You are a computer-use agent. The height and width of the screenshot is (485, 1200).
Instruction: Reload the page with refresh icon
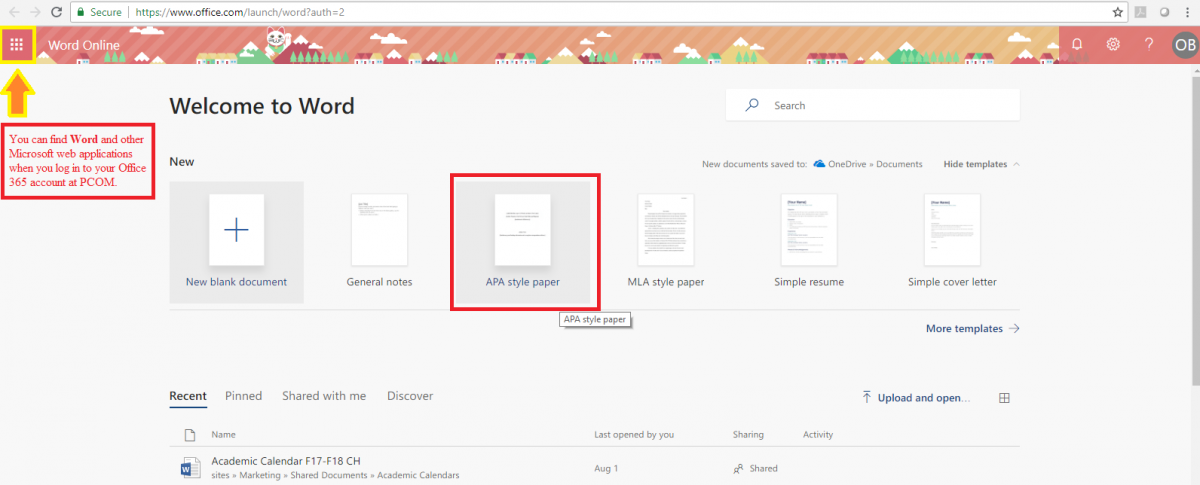pyautogui.click(x=57, y=12)
